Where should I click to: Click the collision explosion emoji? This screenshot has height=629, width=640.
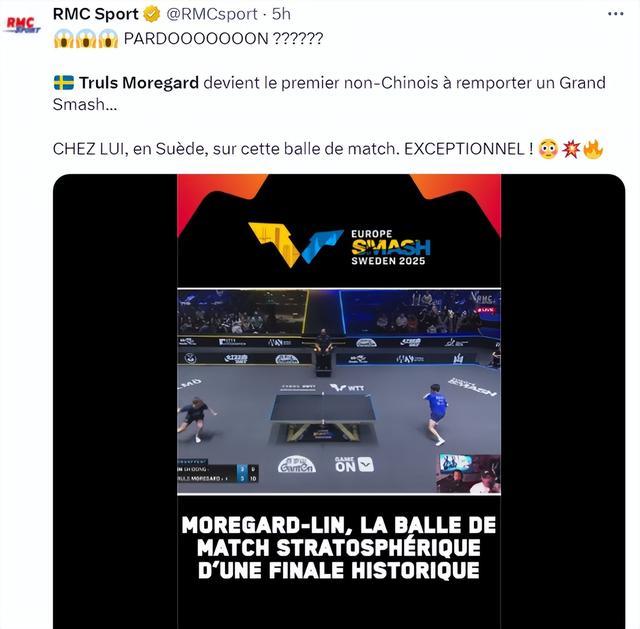pos(571,149)
